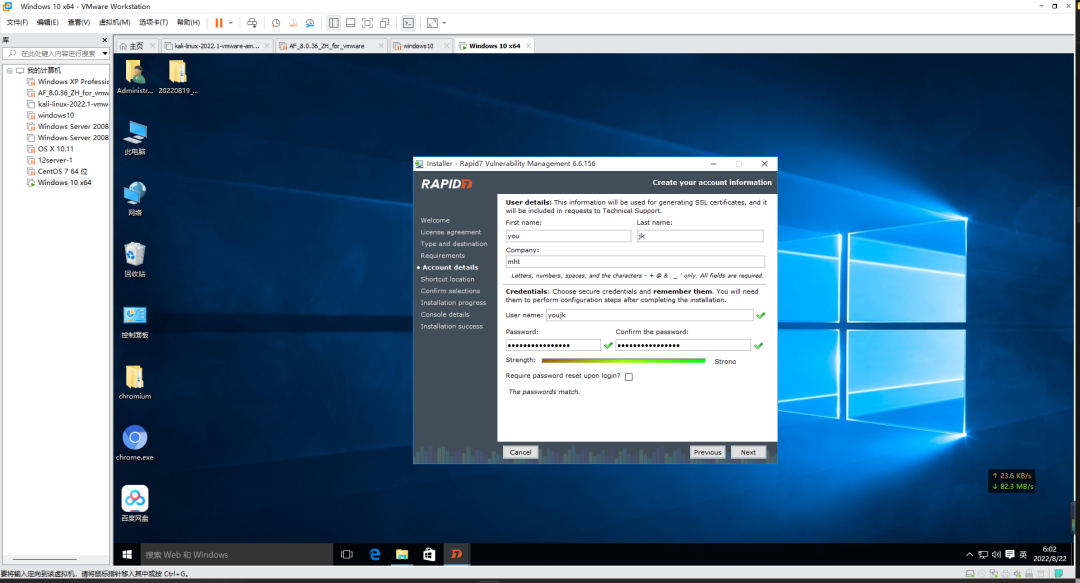Open the snapshot manager icon

click(x=310, y=23)
